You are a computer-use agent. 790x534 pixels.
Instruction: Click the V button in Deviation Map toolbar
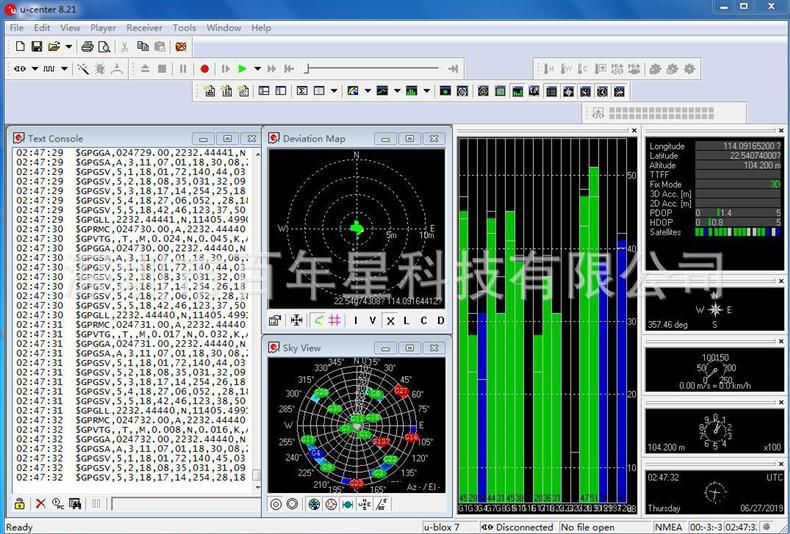coord(373,320)
